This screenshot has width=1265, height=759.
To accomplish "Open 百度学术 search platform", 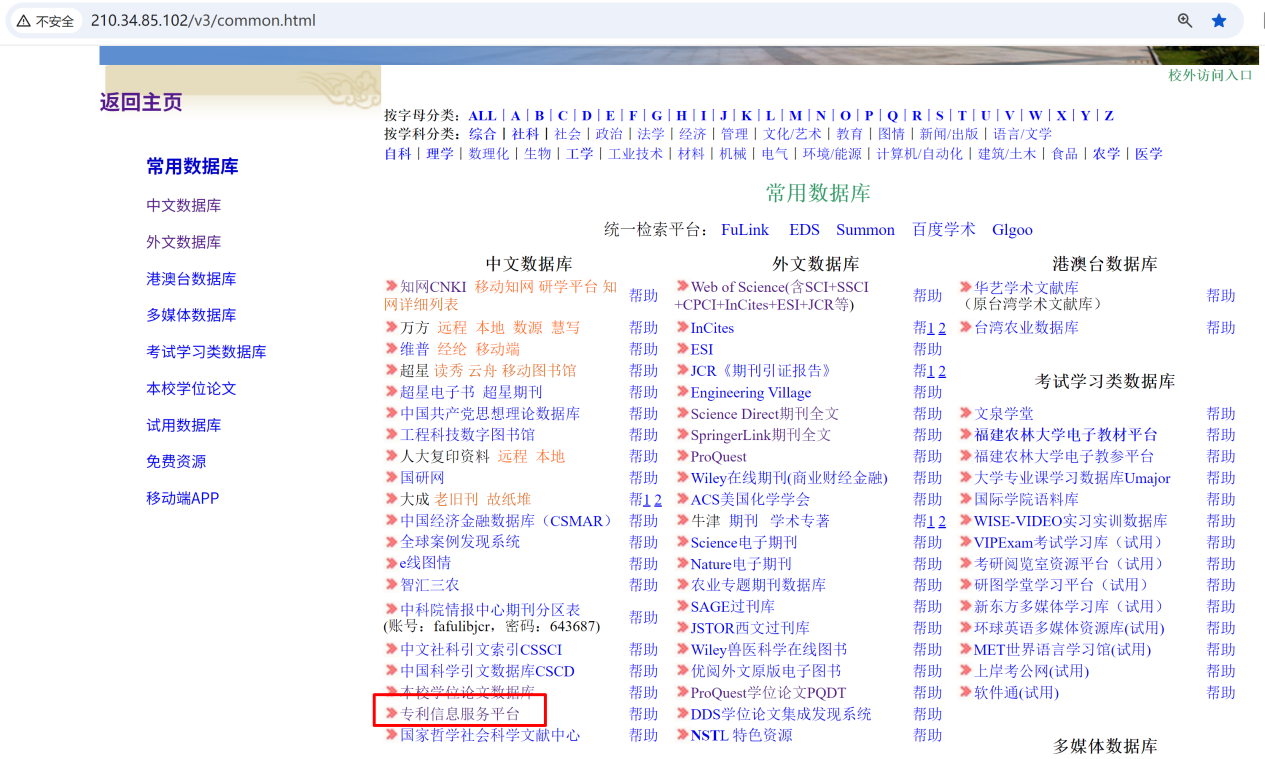I will tap(943, 230).
